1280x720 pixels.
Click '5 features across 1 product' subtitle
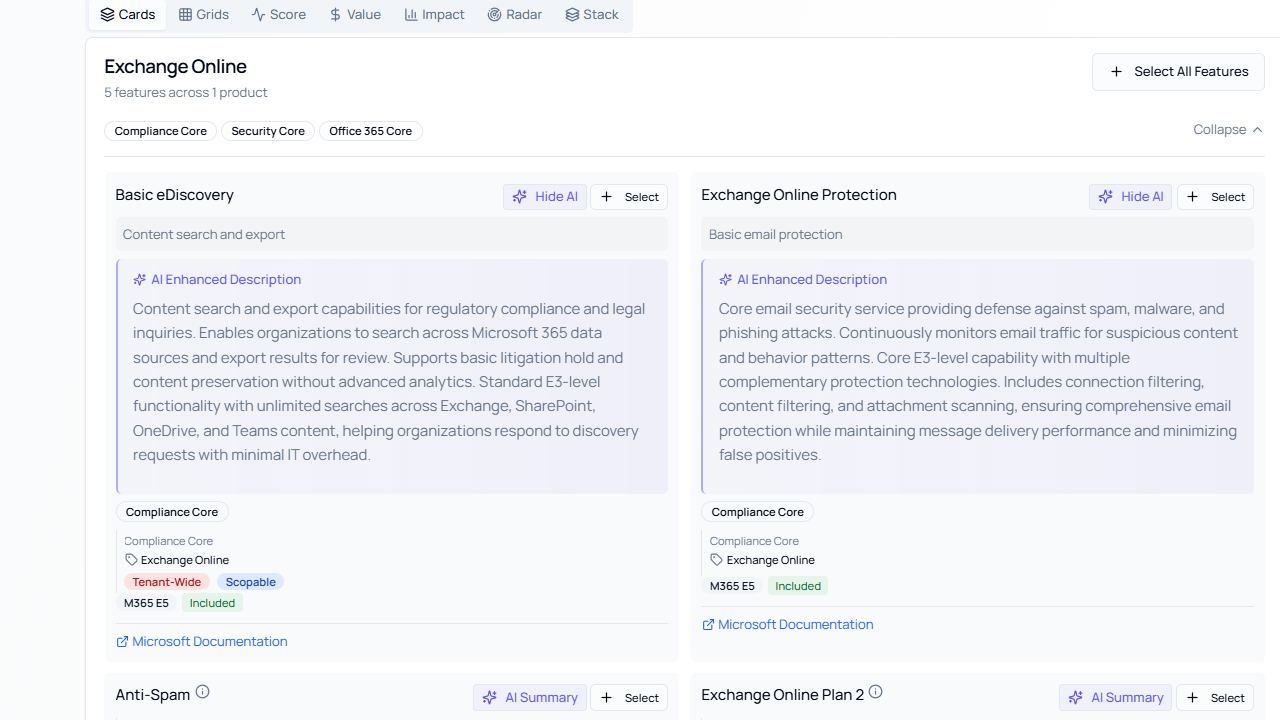coord(186,93)
